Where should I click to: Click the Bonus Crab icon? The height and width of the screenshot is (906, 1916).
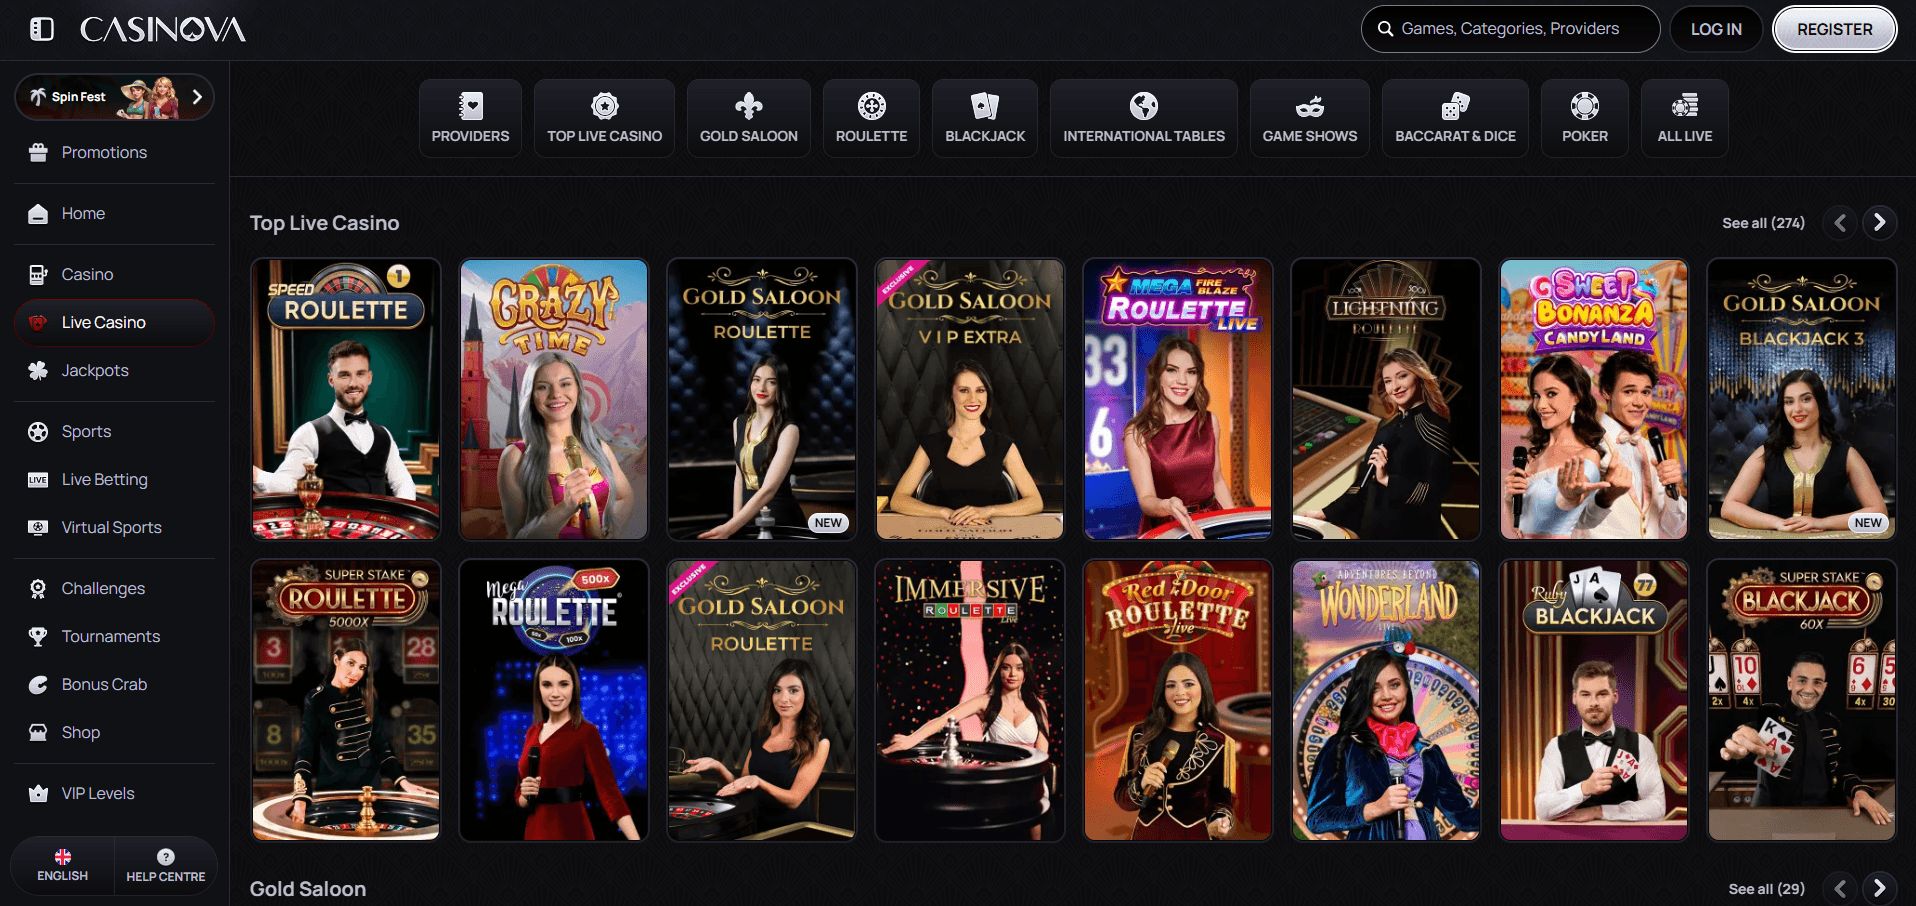click(x=38, y=684)
